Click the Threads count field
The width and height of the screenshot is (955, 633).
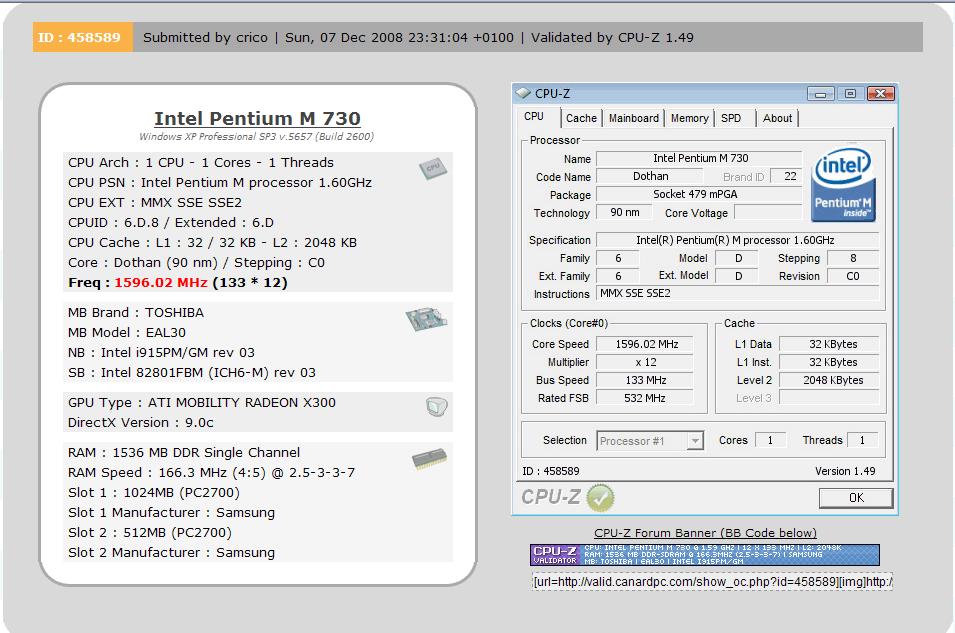tap(862, 440)
